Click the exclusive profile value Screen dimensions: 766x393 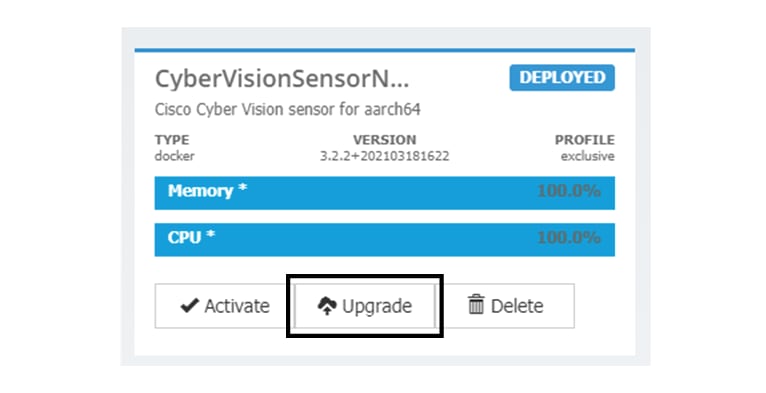click(x=588, y=156)
